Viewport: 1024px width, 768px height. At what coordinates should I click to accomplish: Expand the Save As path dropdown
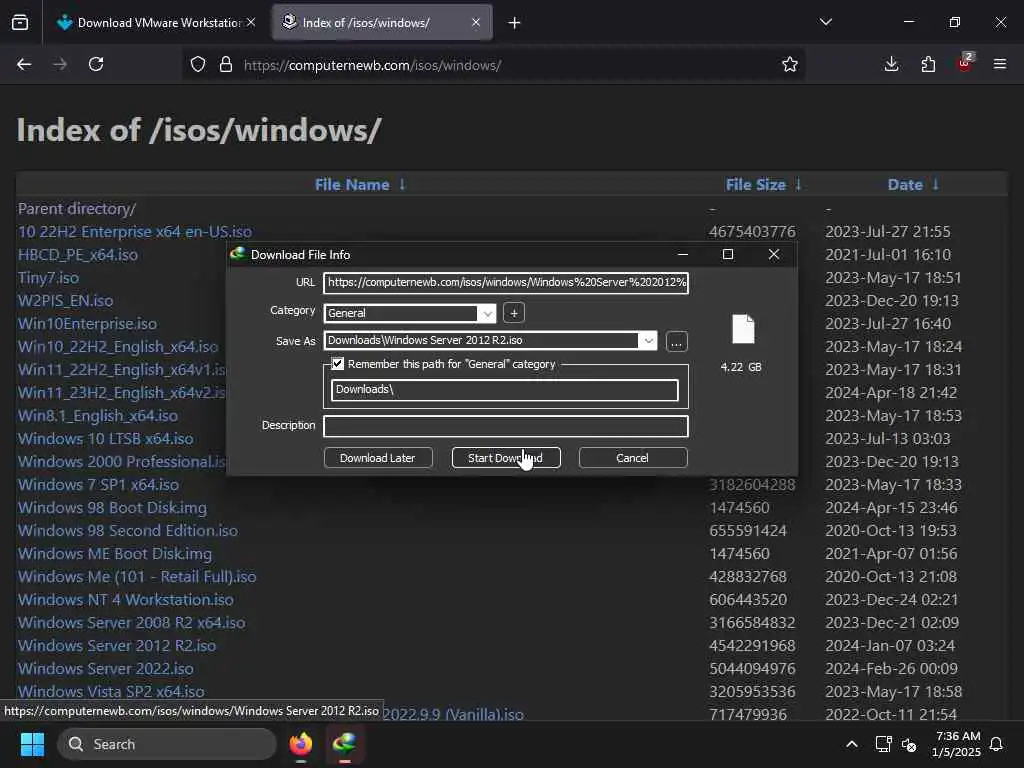pos(648,341)
